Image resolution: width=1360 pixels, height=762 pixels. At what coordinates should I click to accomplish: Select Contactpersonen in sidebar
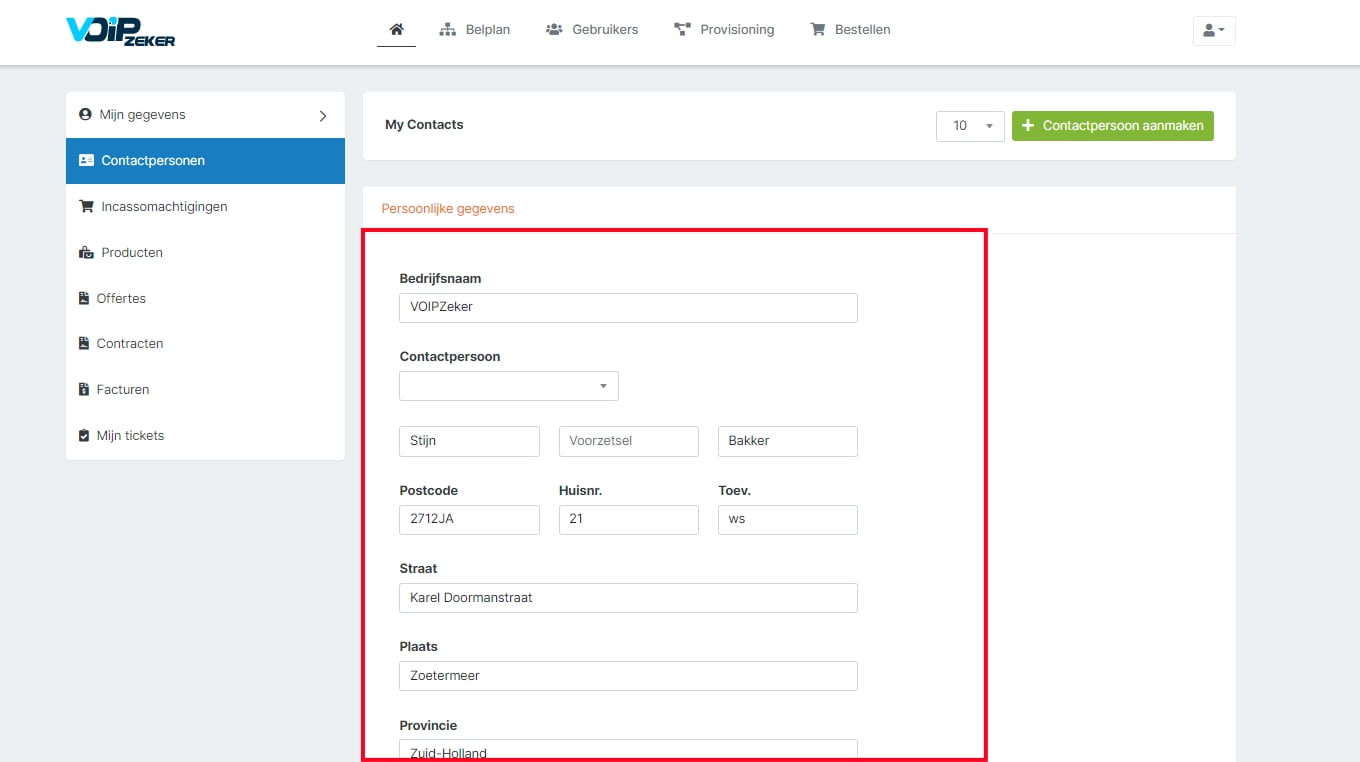tap(205, 161)
